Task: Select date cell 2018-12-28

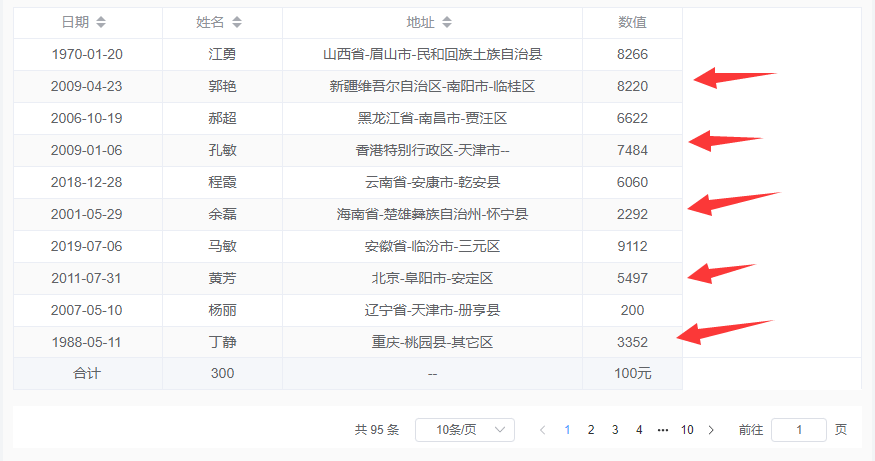Action: pyautogui.click(x=86, y=182)
